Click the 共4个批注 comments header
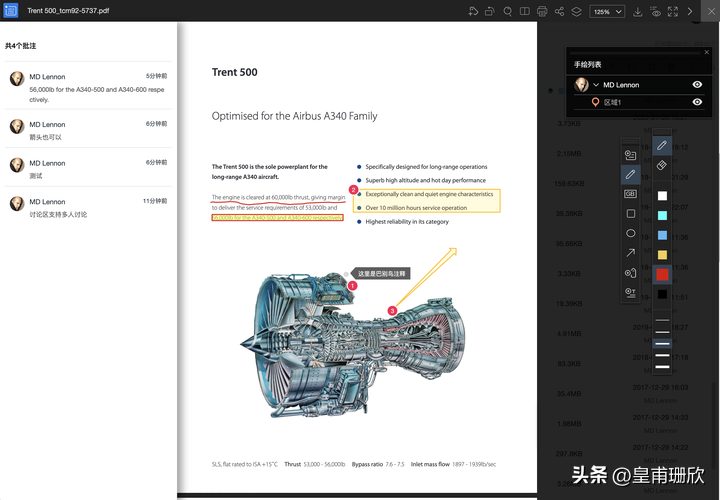The width and height of the screenshot is (720, 500). click(x=20, y=45)
